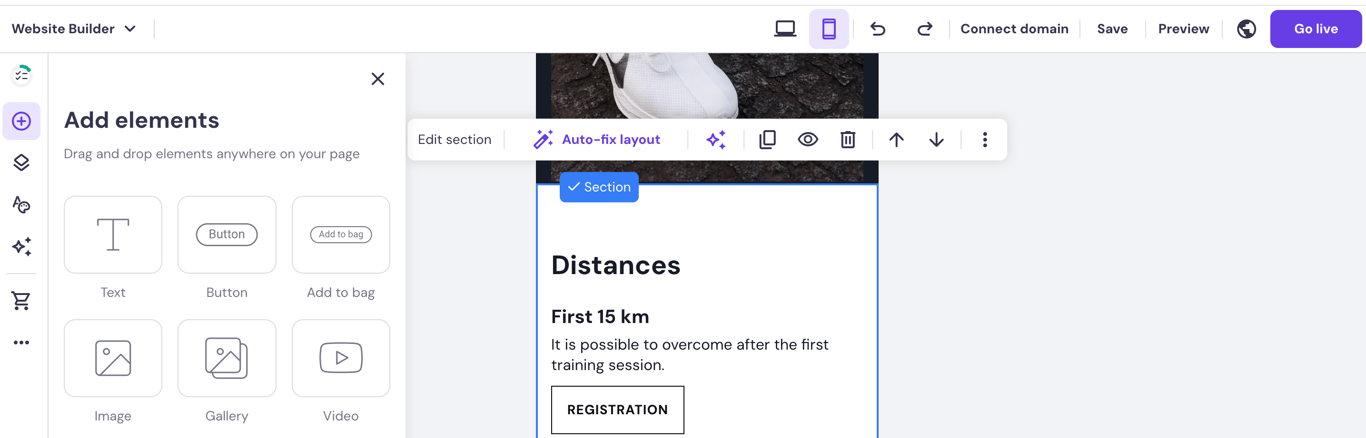Open section more options menu
Viewport: 1366px width, 438px height.
[x=985, y=140]
